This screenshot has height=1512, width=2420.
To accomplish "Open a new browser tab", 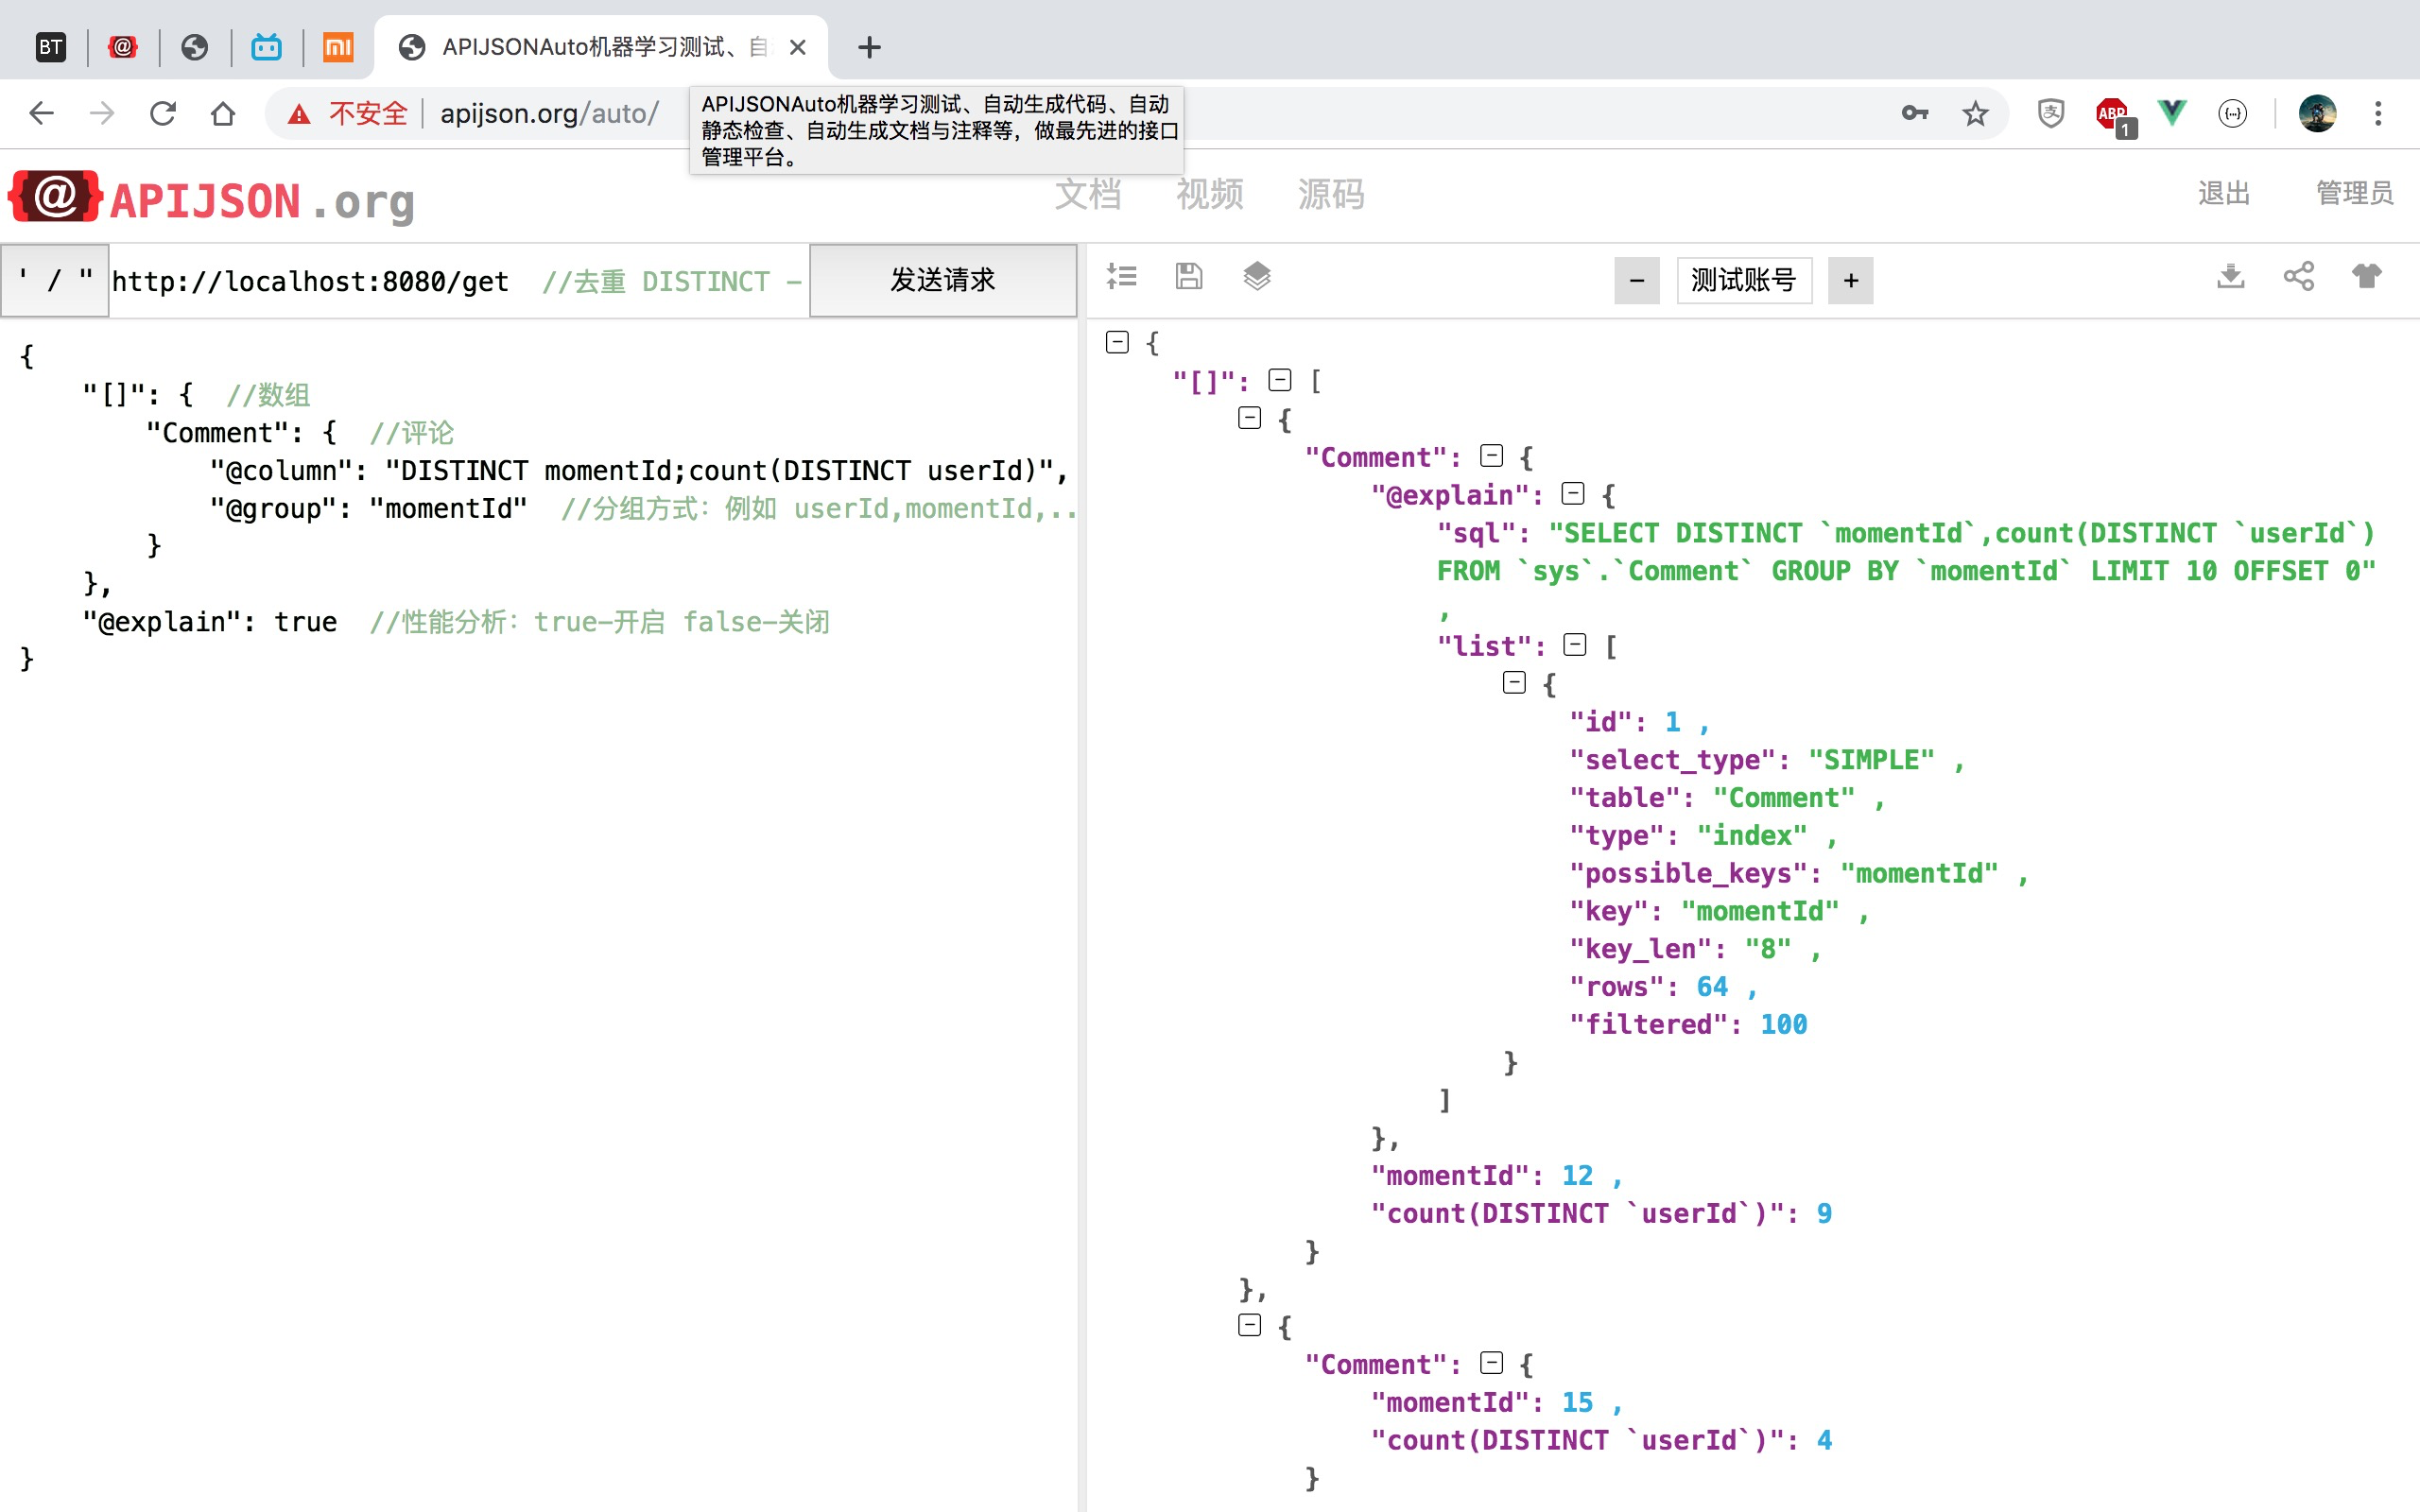I will click(869, 47).
